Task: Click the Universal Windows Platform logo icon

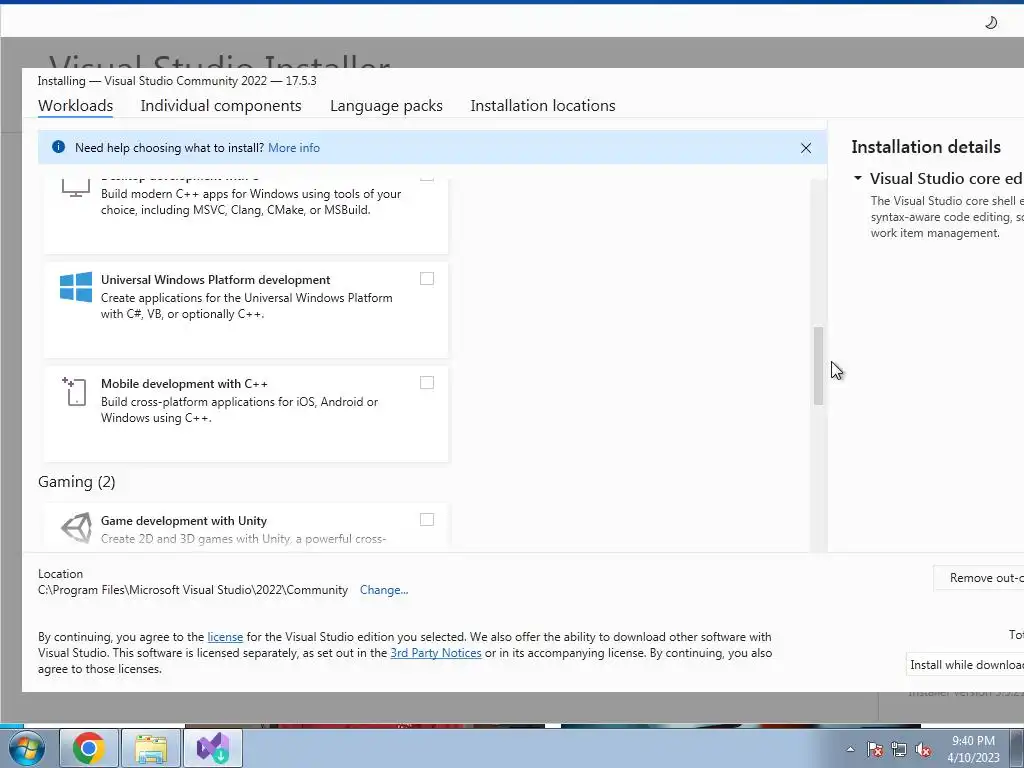Action: click(76, 287)
